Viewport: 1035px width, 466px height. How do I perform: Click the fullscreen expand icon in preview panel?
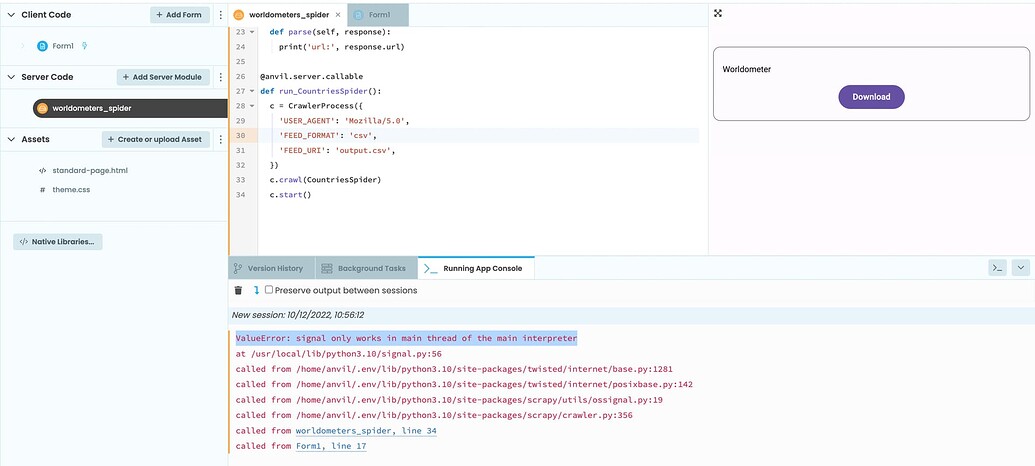coord(718,13)
